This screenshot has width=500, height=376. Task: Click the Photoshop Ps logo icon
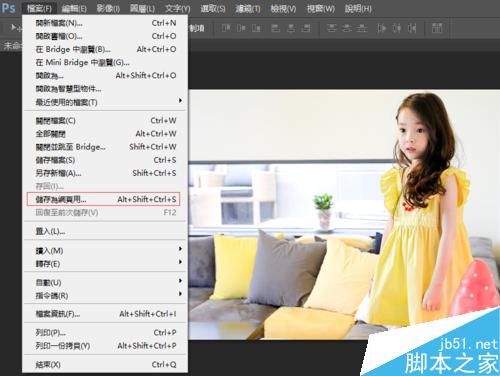click(x=8, y=7)
